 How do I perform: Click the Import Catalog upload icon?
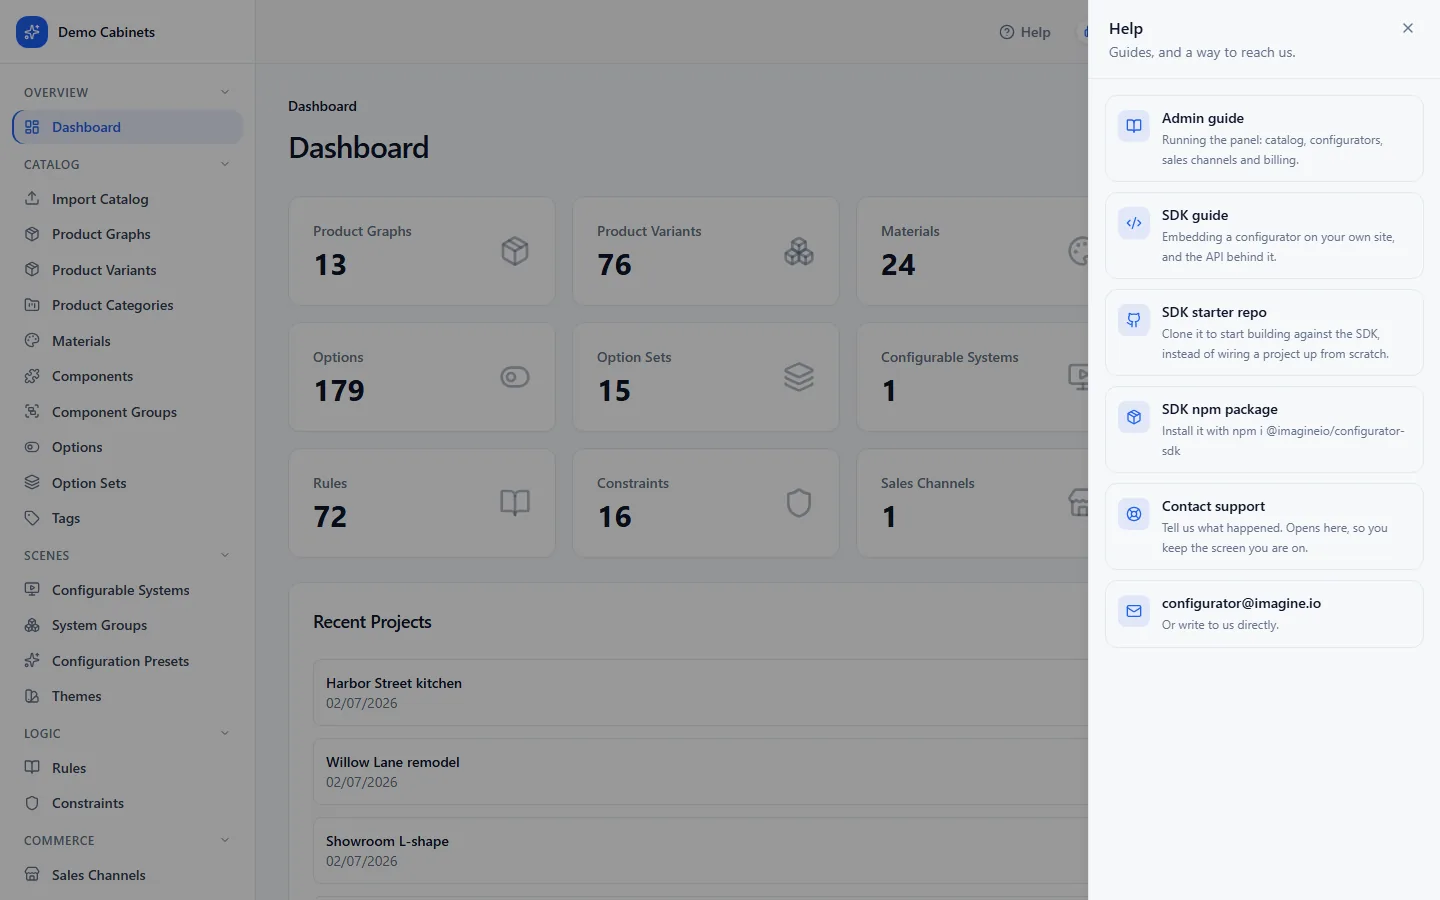pyautogui.click(x=32, y=198)
